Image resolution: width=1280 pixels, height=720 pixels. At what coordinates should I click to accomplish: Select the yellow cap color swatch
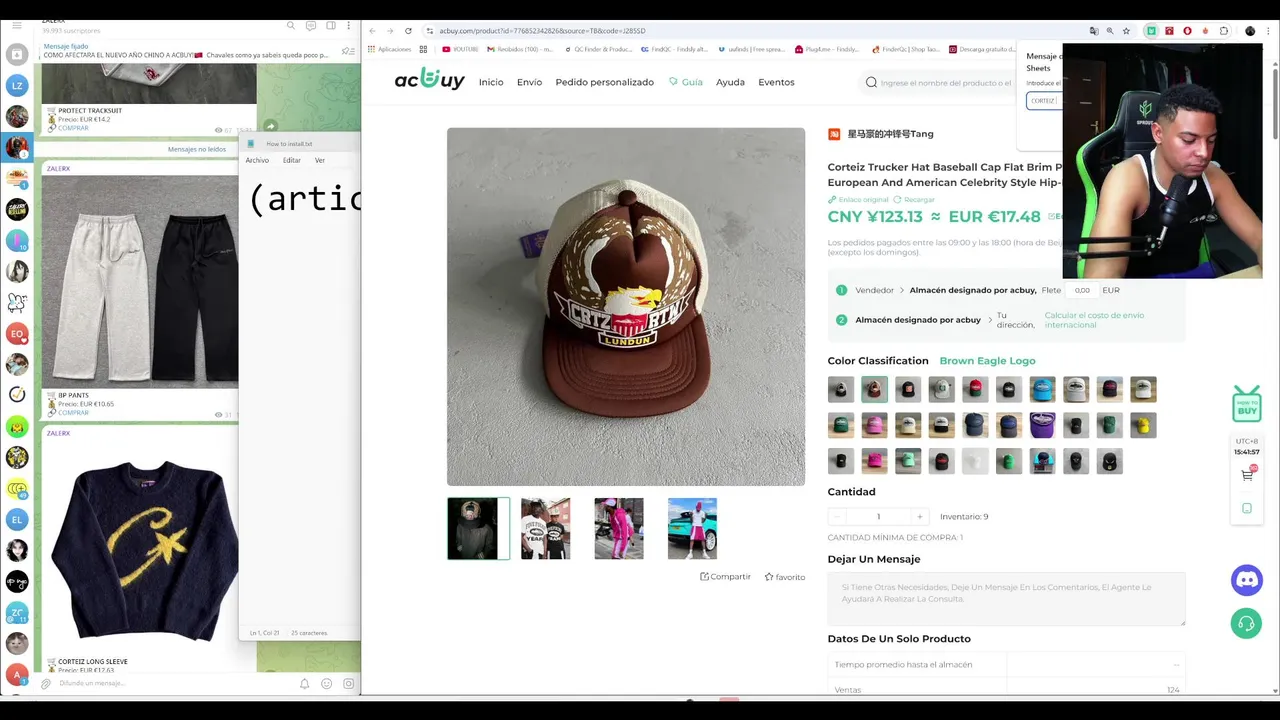click(1143, 425)
